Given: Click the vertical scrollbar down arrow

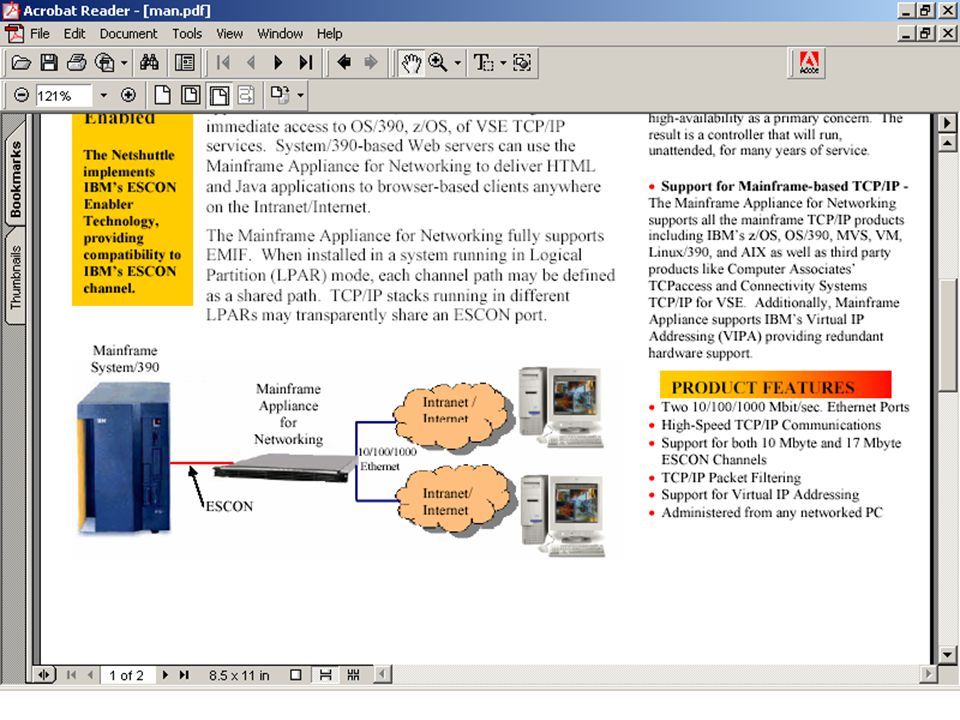Looking at the screenshot, I should [x=947, y=654].
